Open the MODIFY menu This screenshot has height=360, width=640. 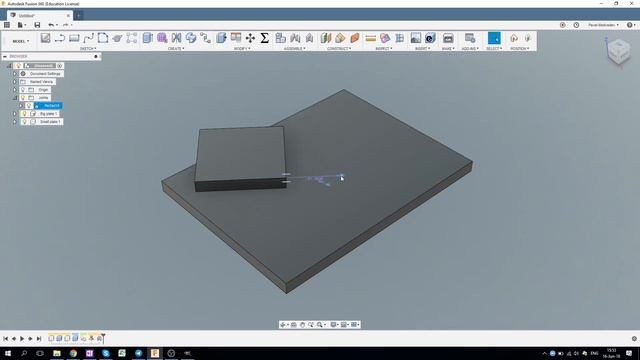point(242,49)
